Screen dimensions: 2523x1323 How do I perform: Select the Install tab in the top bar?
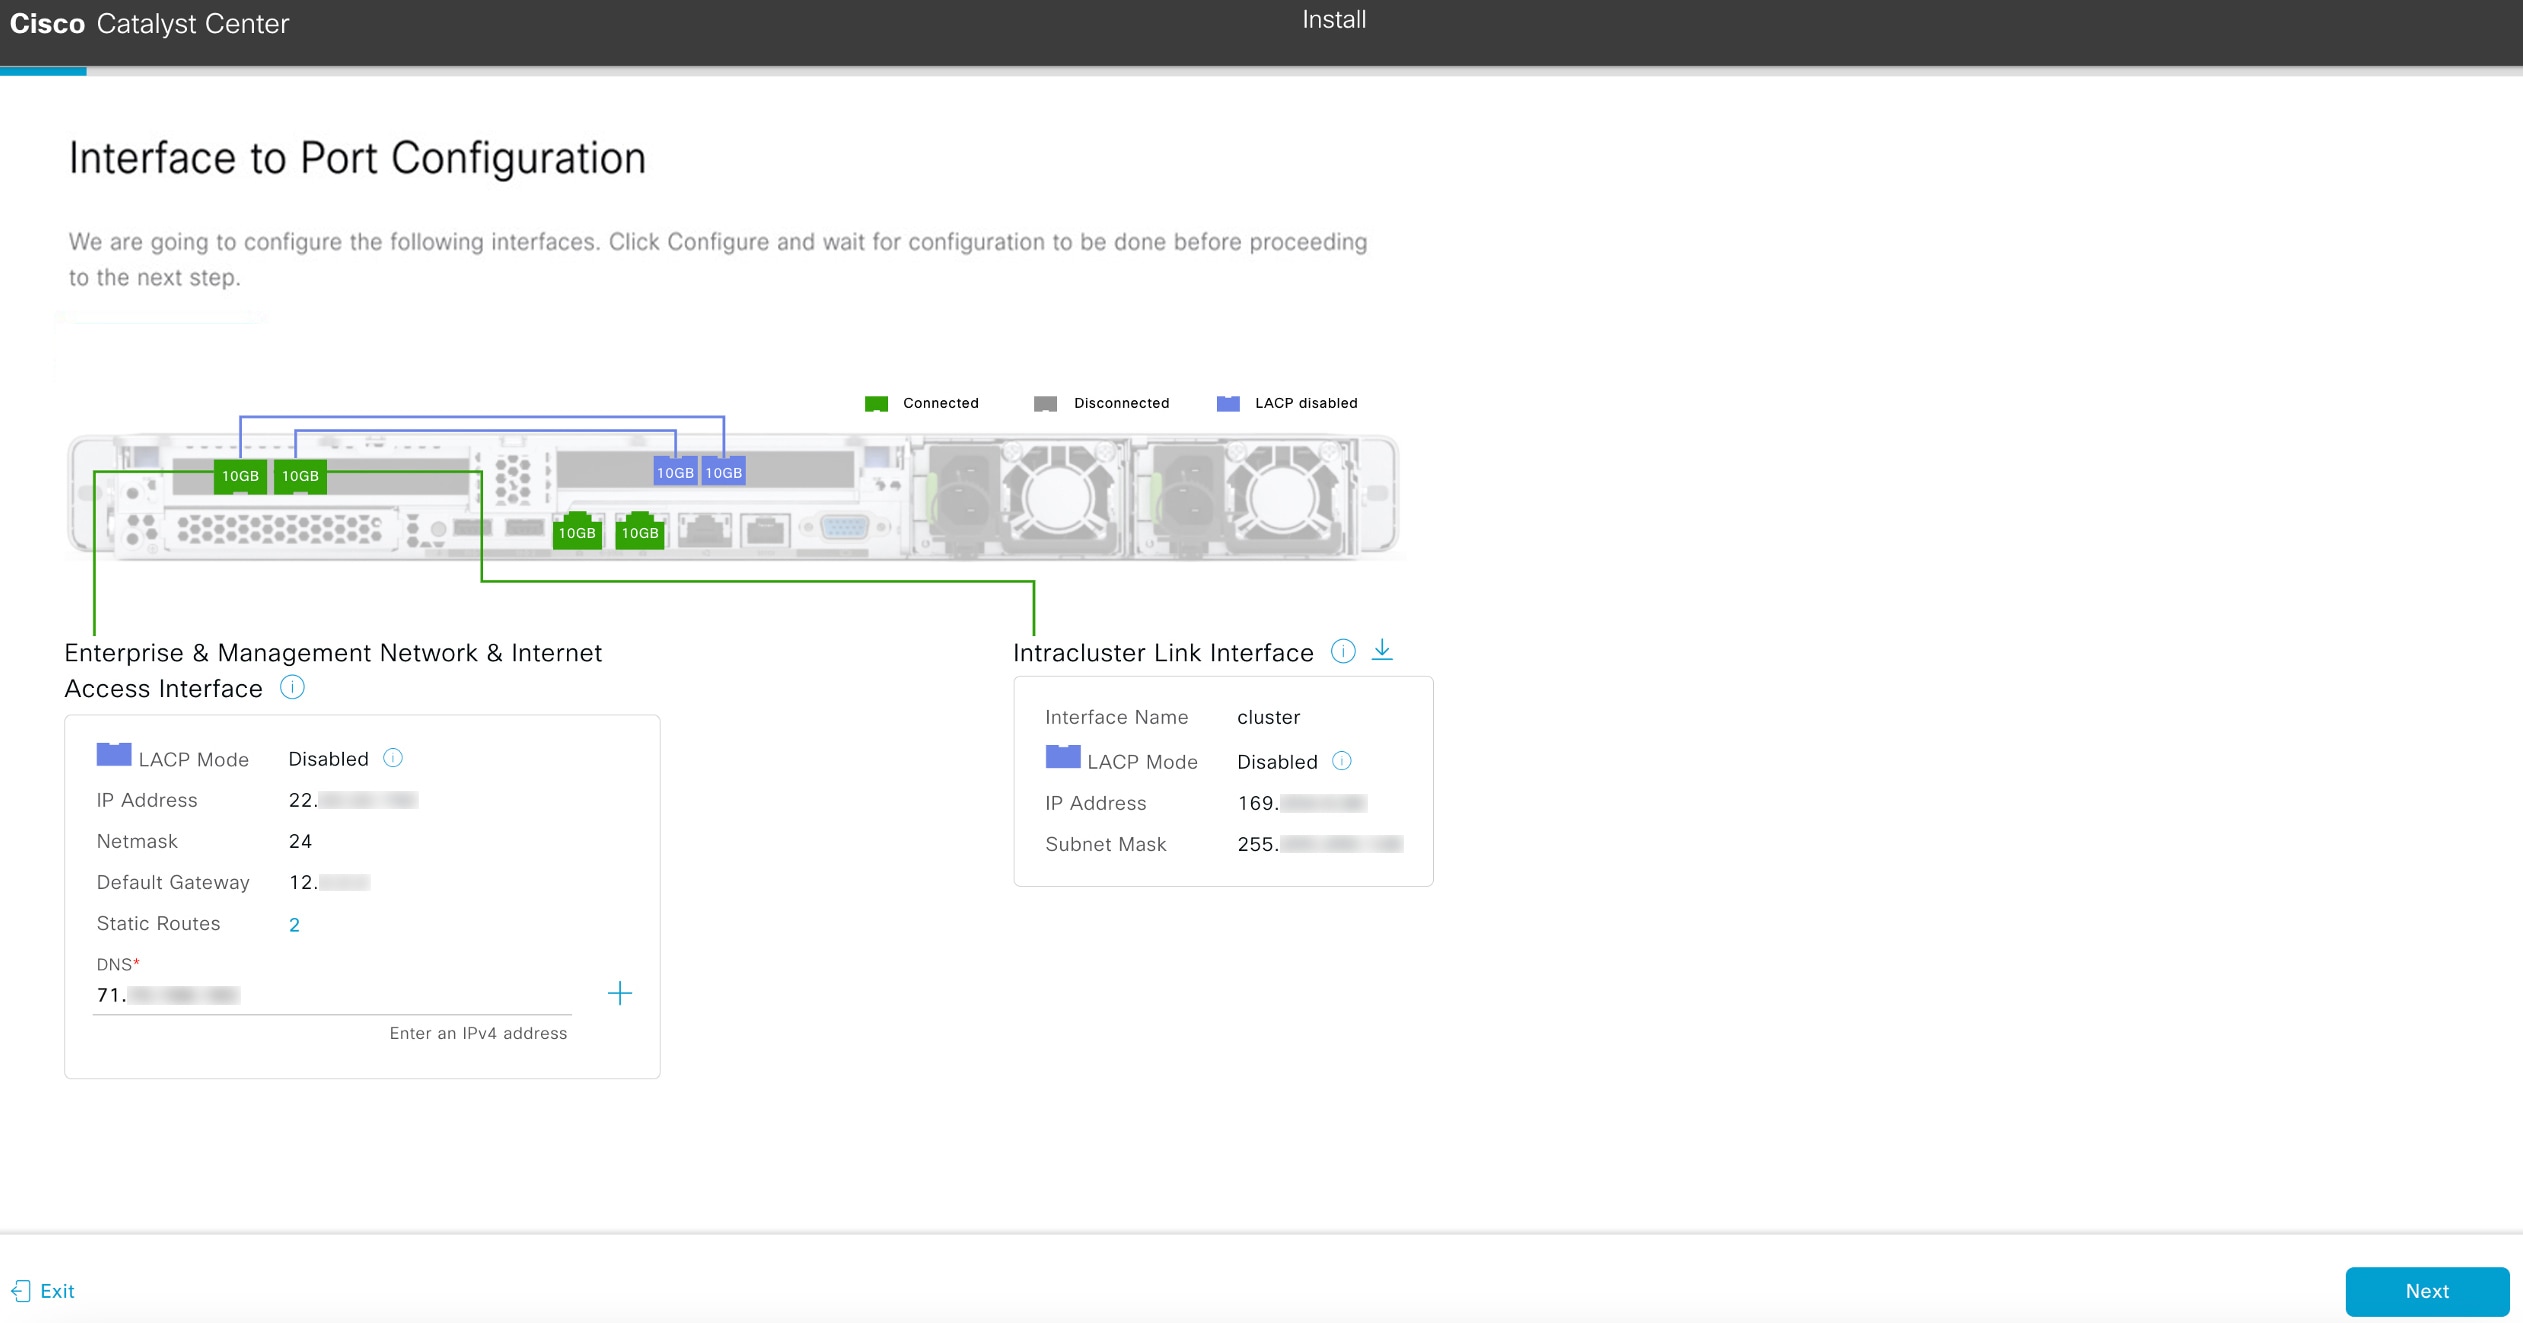coord(1333,19)
